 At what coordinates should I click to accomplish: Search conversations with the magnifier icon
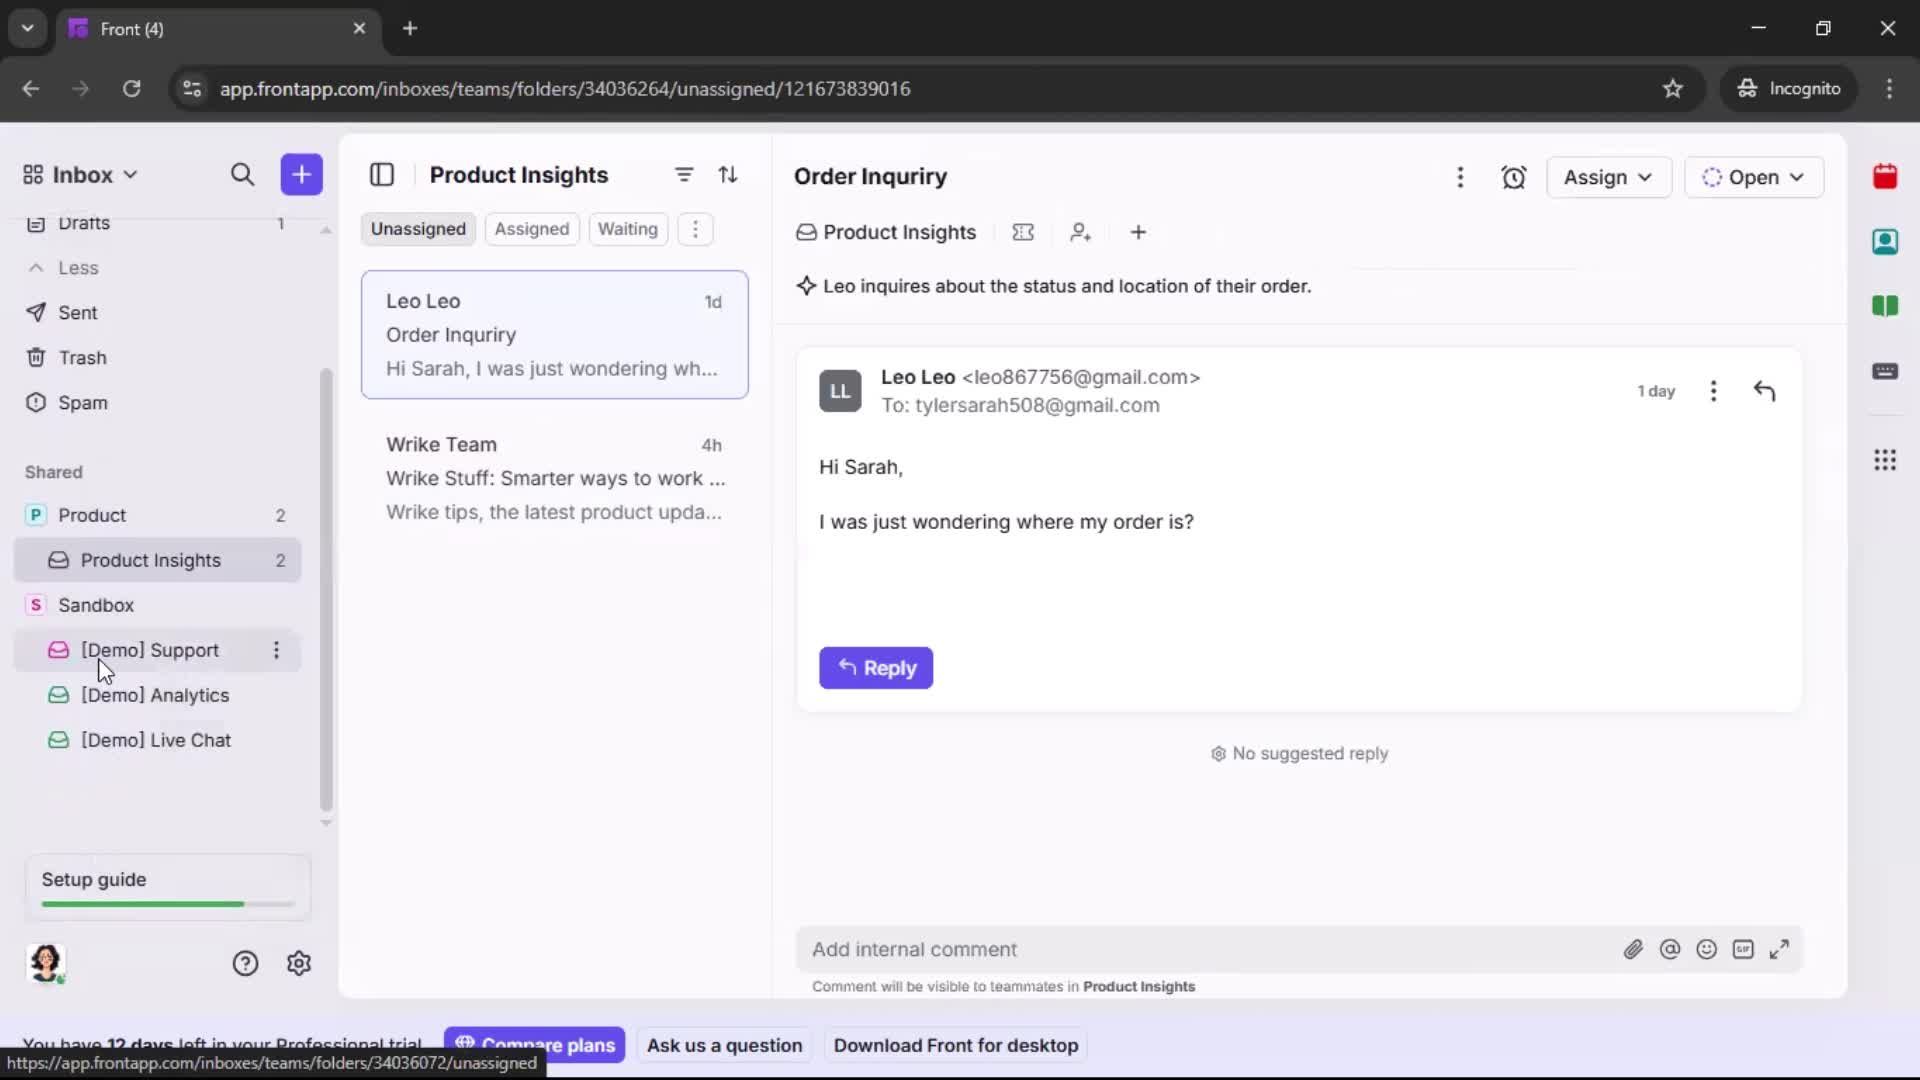click(242, 174)
